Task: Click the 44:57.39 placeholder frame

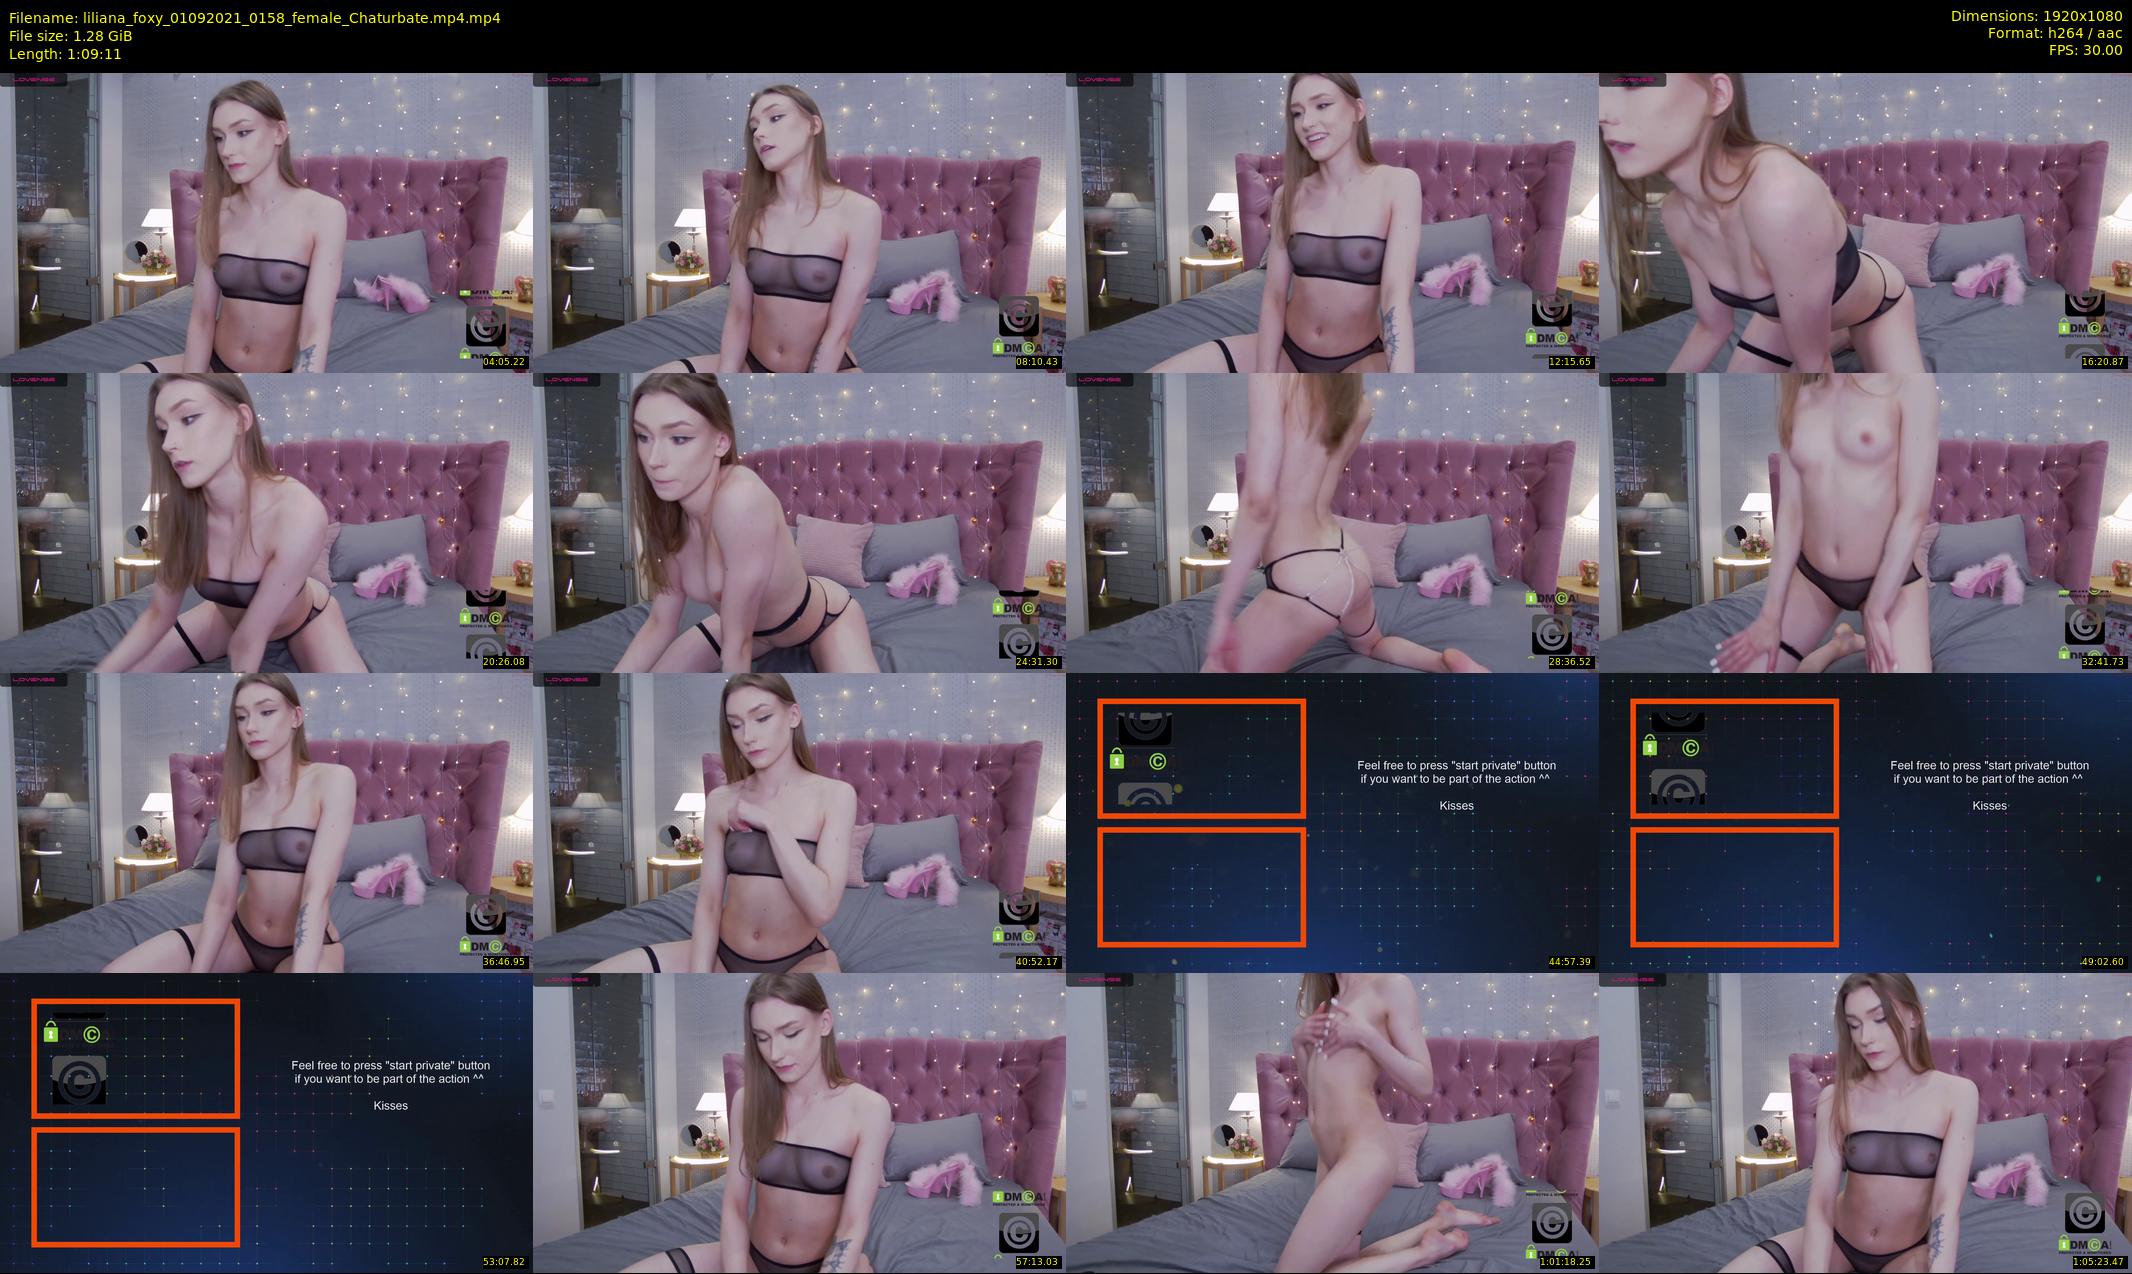Action: coord(1332,822)
